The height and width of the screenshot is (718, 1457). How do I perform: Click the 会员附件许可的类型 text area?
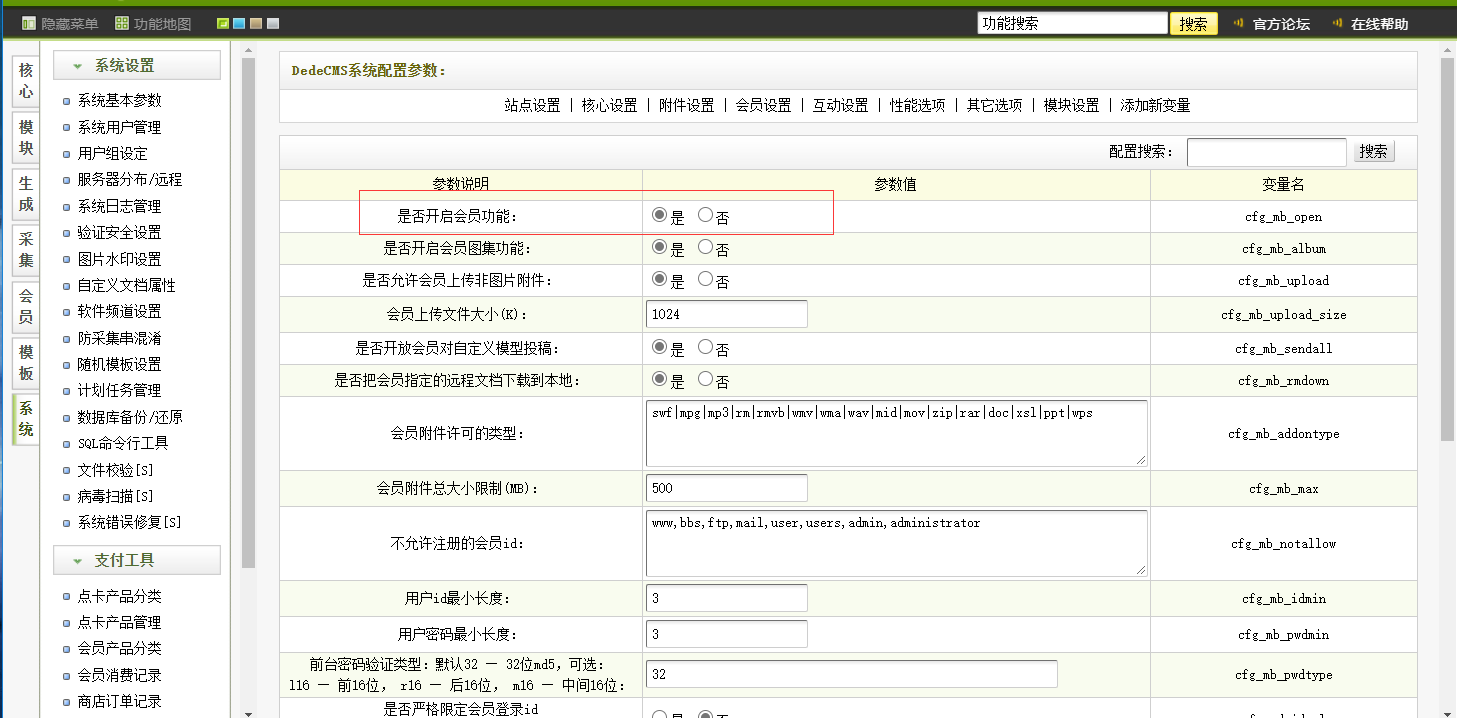coord(896,433)
